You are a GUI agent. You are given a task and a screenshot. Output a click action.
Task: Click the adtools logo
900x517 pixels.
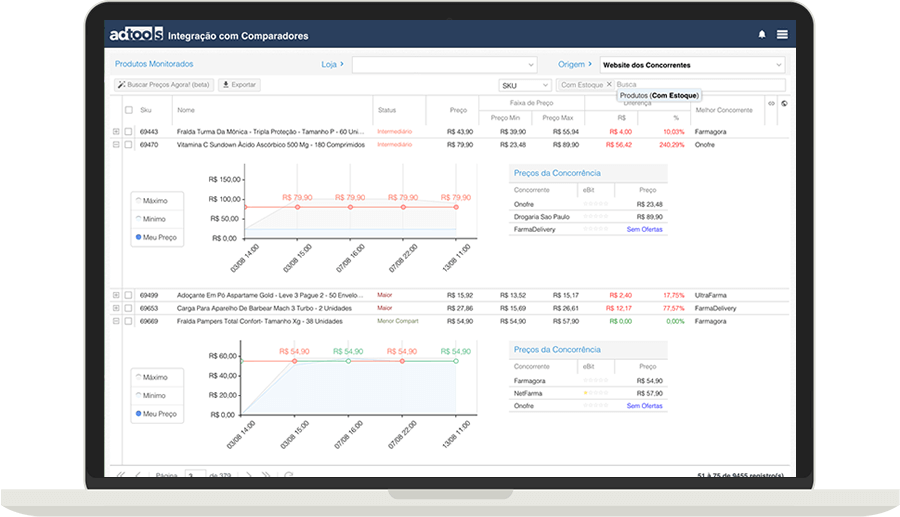pyautogui.click(x=136, y=34)
